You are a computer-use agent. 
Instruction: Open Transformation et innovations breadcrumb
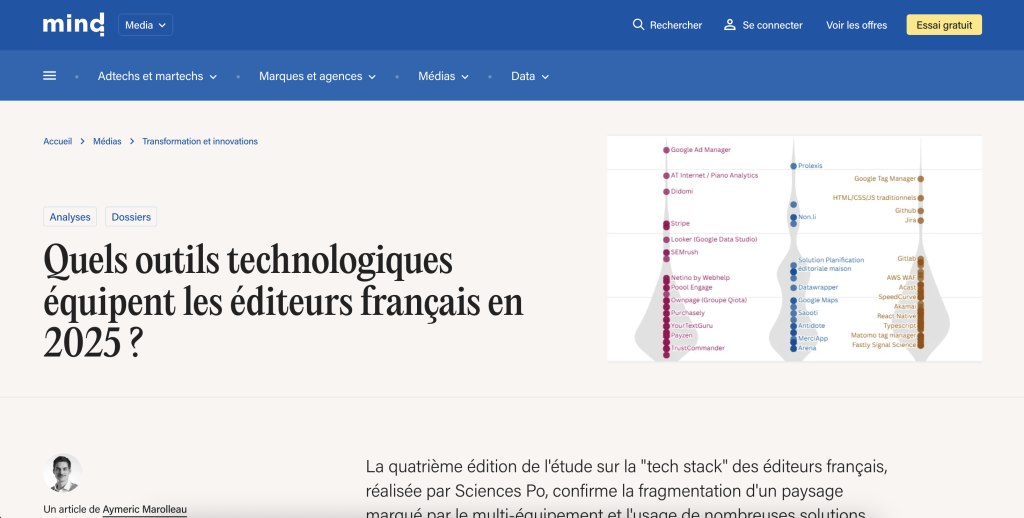coord(200,141)
